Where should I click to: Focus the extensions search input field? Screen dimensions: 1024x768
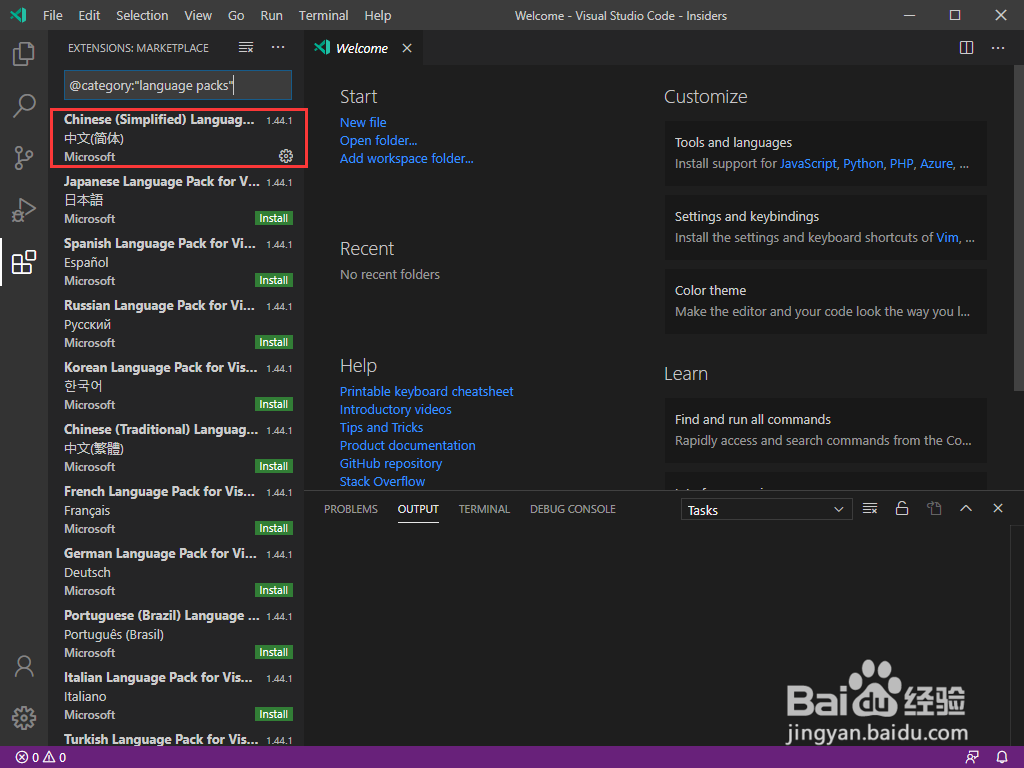[x=178, y=86]
